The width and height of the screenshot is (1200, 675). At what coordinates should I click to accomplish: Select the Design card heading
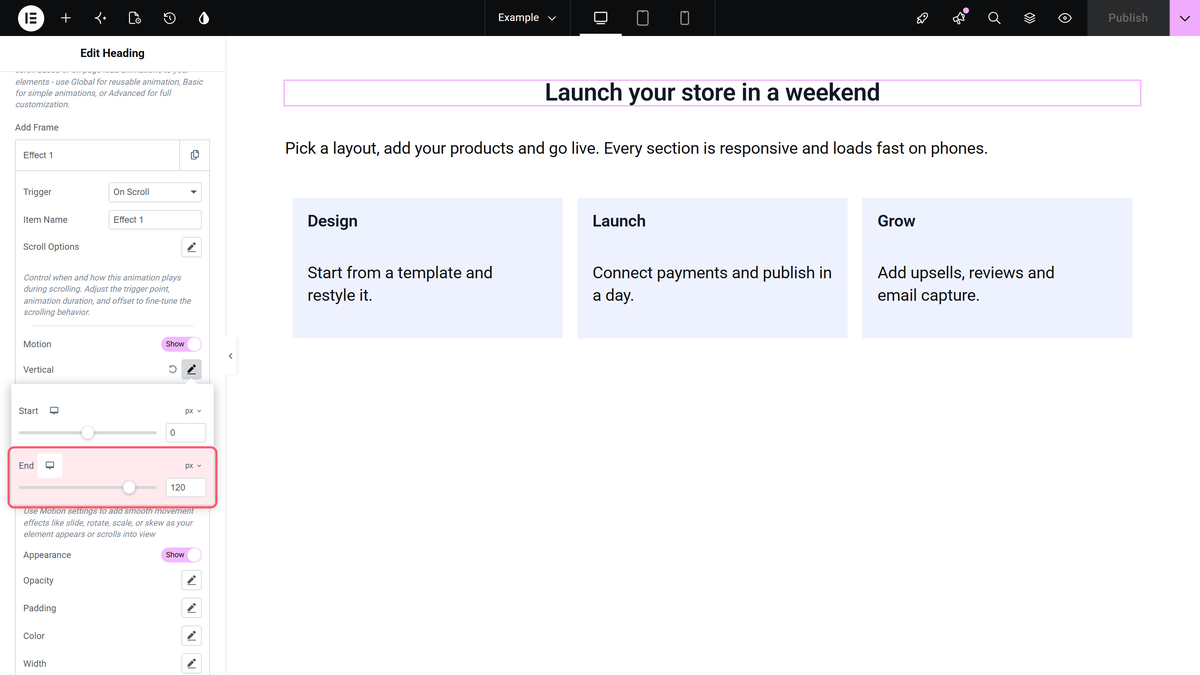pyautogui.click(x=333, y=221)
